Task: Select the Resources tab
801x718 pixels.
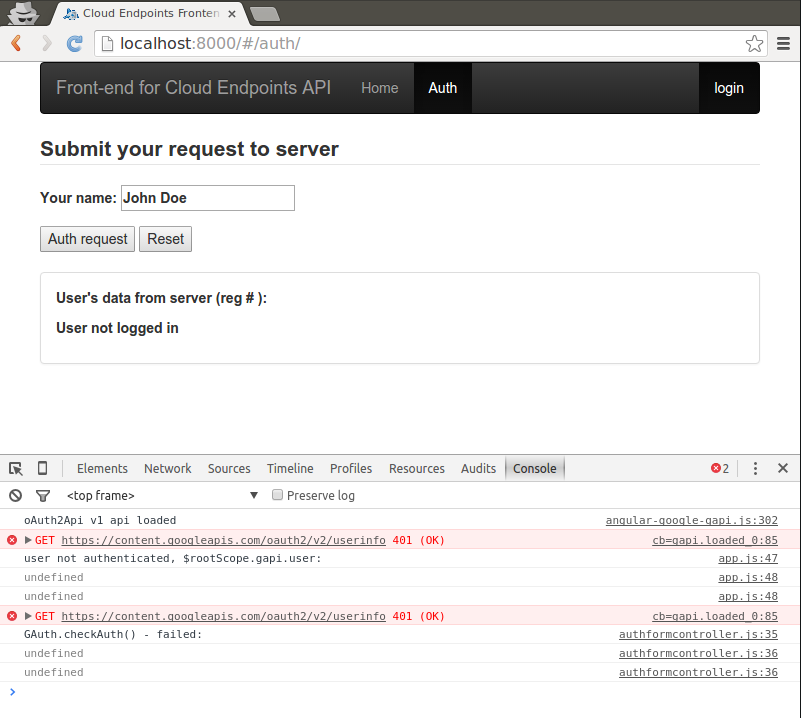Action: [417, 468]
